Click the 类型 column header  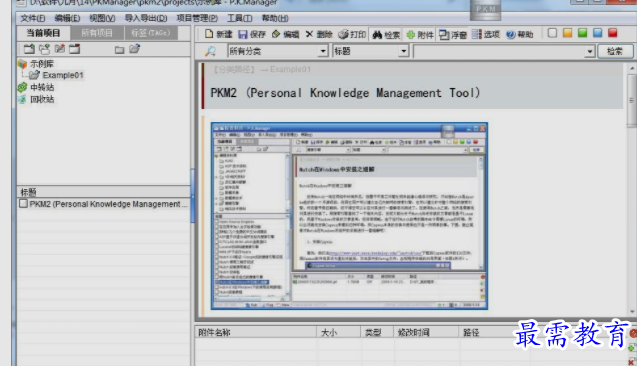(377, 333)
